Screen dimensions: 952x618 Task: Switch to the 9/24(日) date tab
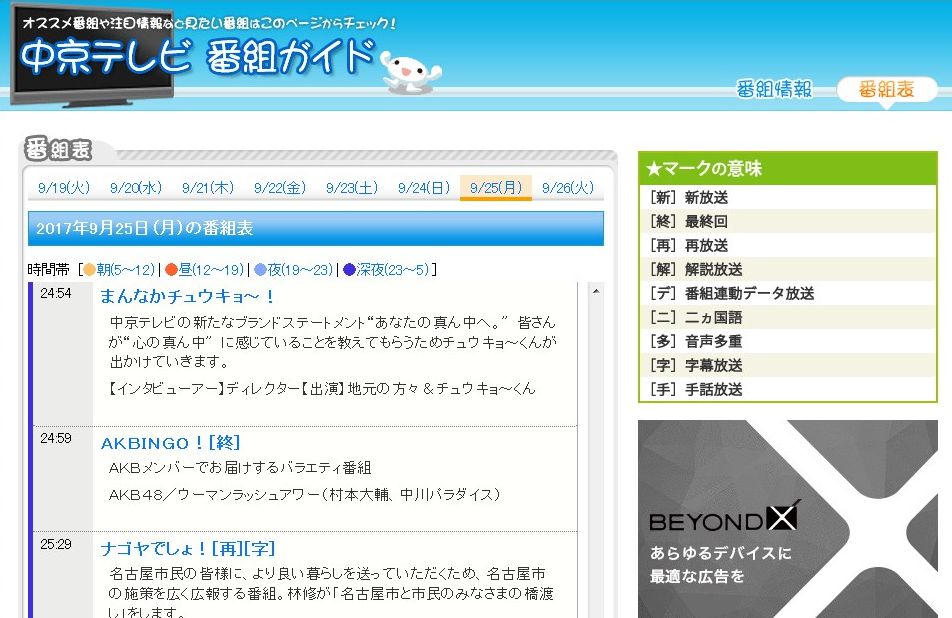(x=424, y=188)
